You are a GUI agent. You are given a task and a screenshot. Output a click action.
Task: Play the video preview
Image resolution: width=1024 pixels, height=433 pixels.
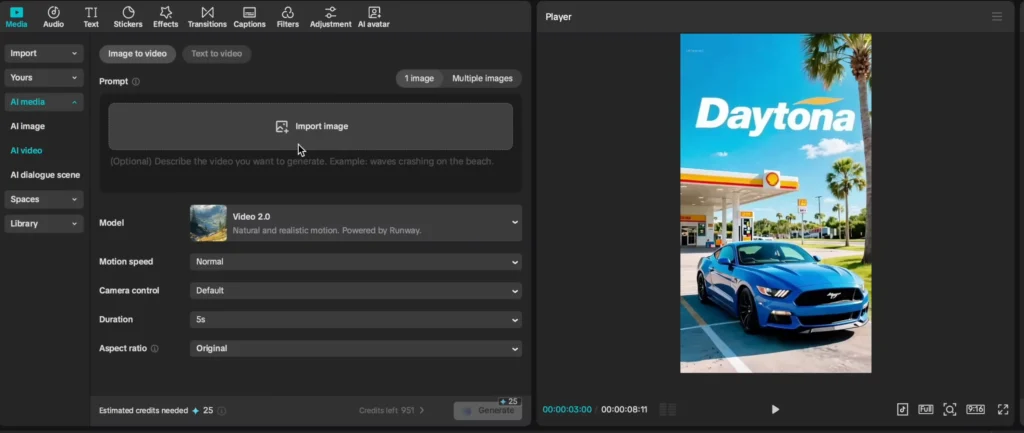(x=775, y=409)
